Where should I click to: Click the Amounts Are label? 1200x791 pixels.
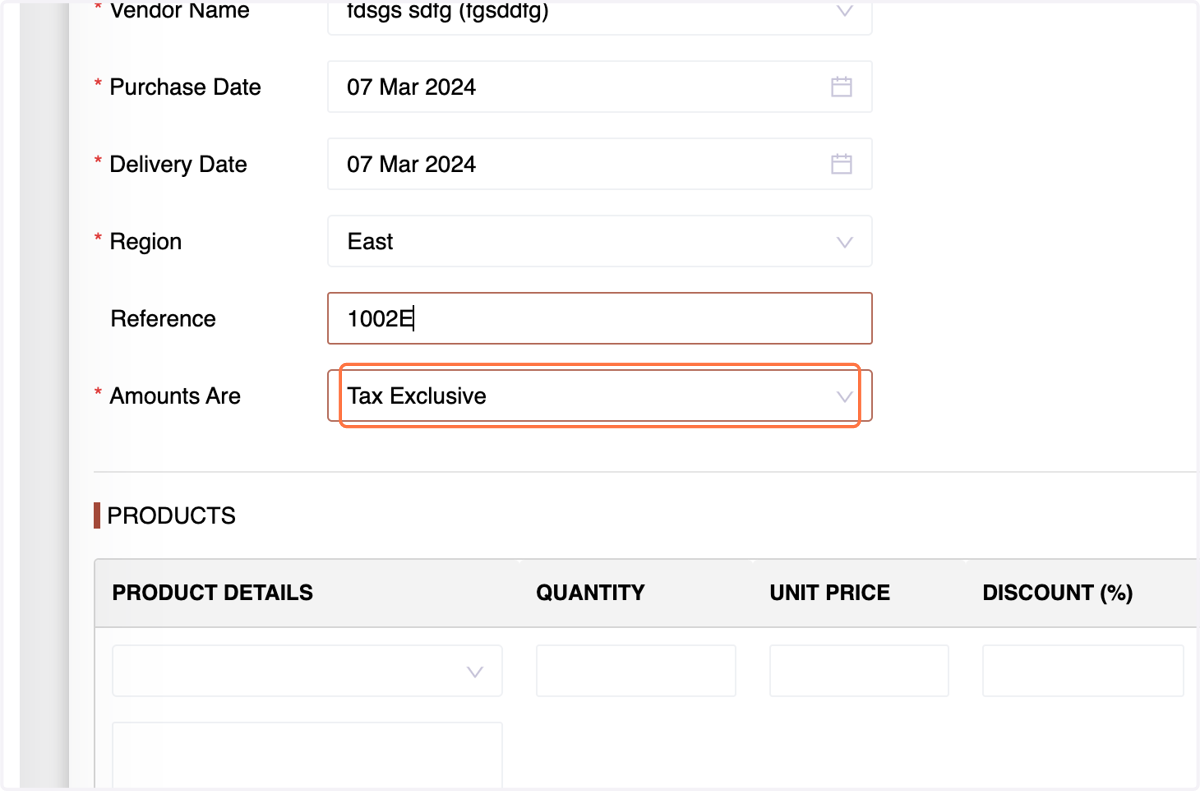tap(175, 396)
